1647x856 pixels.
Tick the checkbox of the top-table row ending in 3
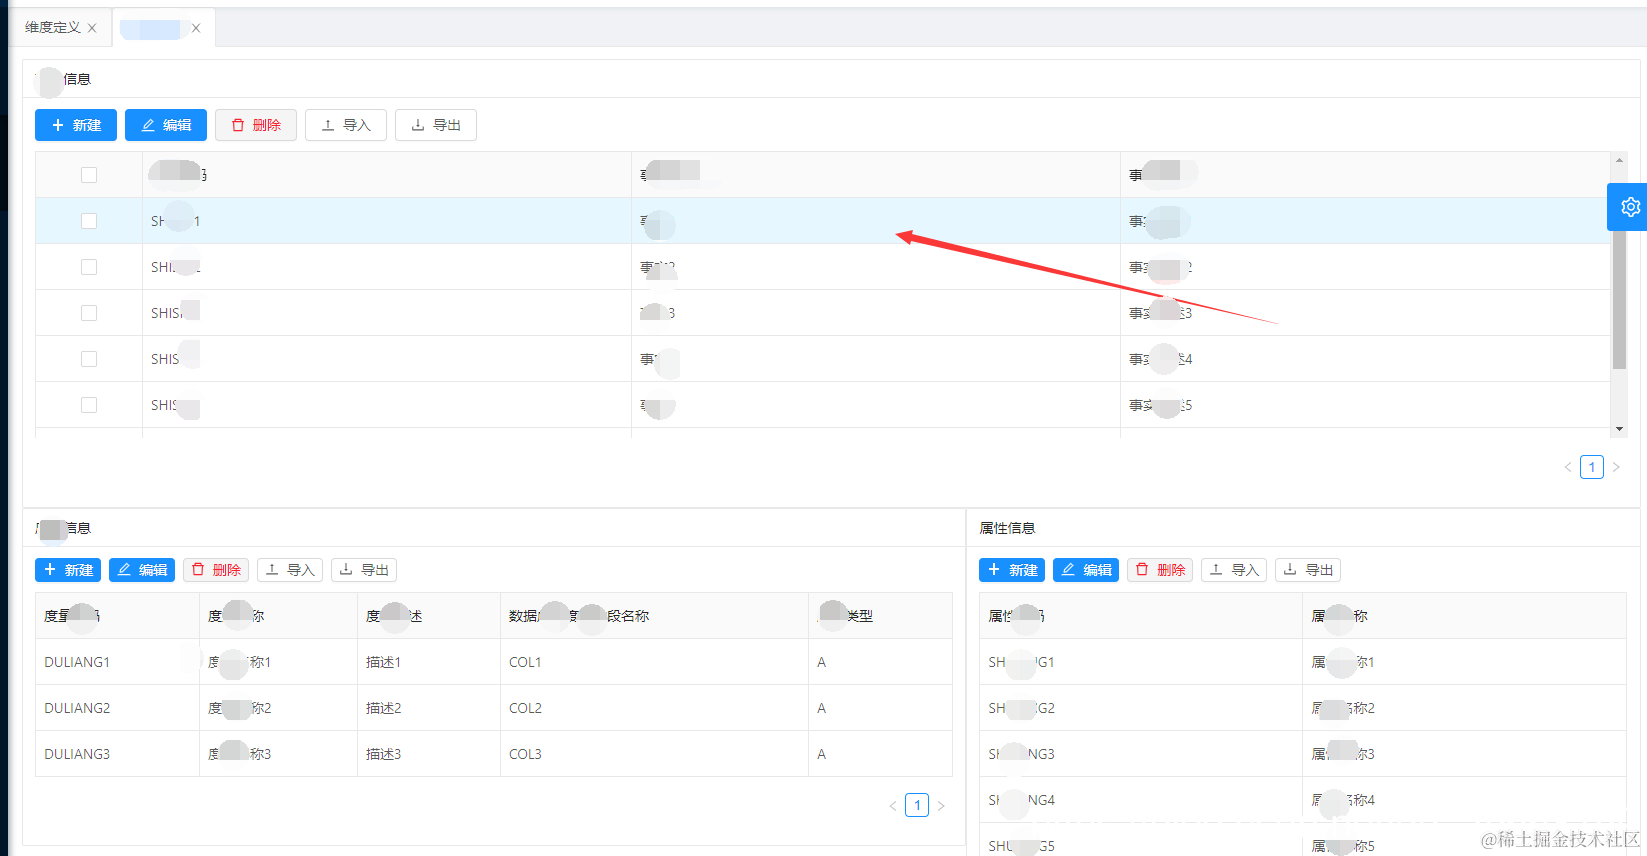89,313
